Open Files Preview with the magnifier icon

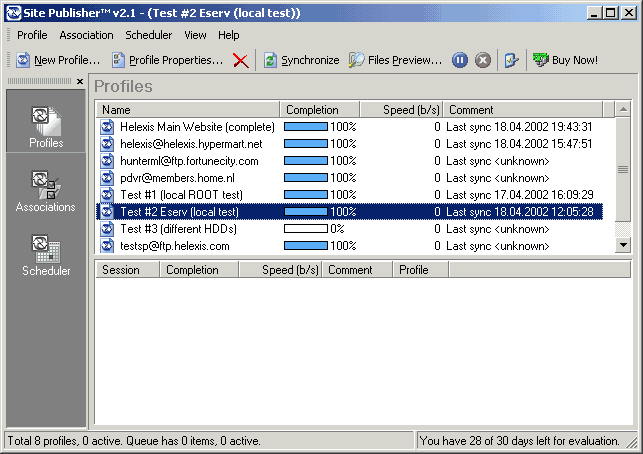[356, 60]
